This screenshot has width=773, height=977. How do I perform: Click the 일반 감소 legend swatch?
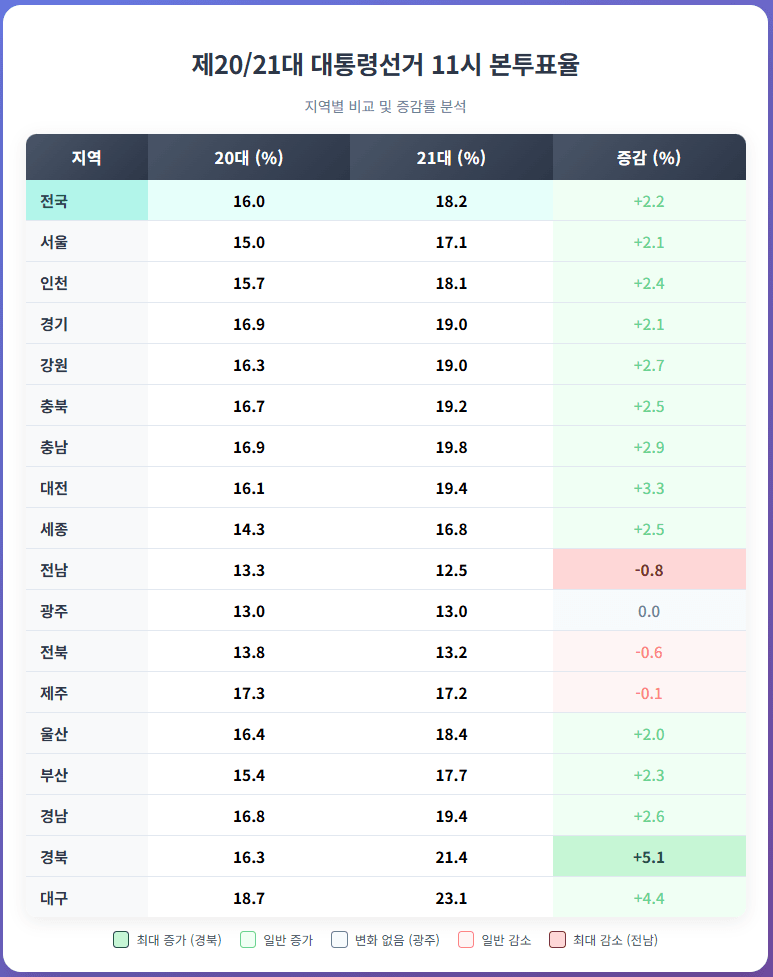[466, 940]
